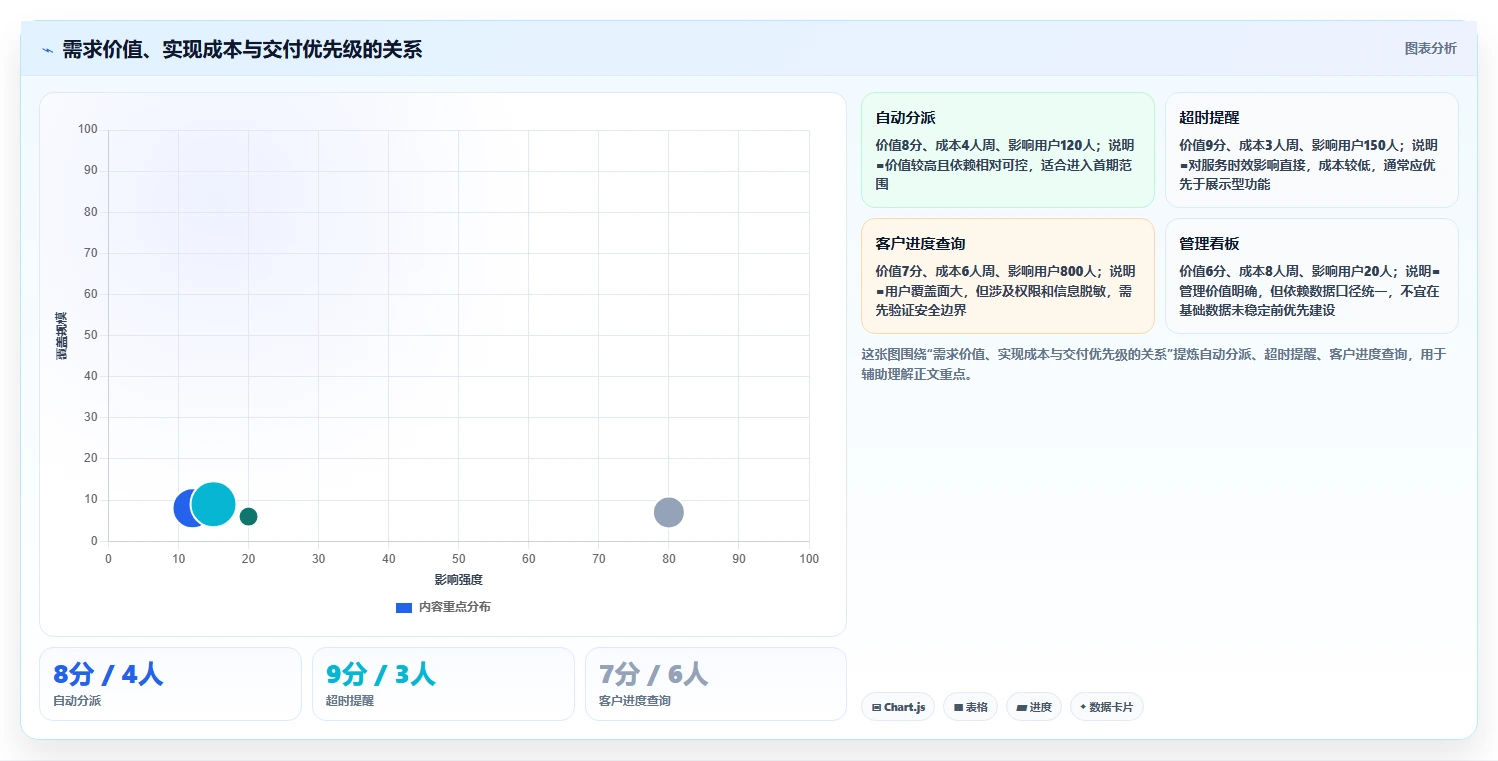Select the 表格 tag chip
1498x761 pixels.
pos(970,707)
